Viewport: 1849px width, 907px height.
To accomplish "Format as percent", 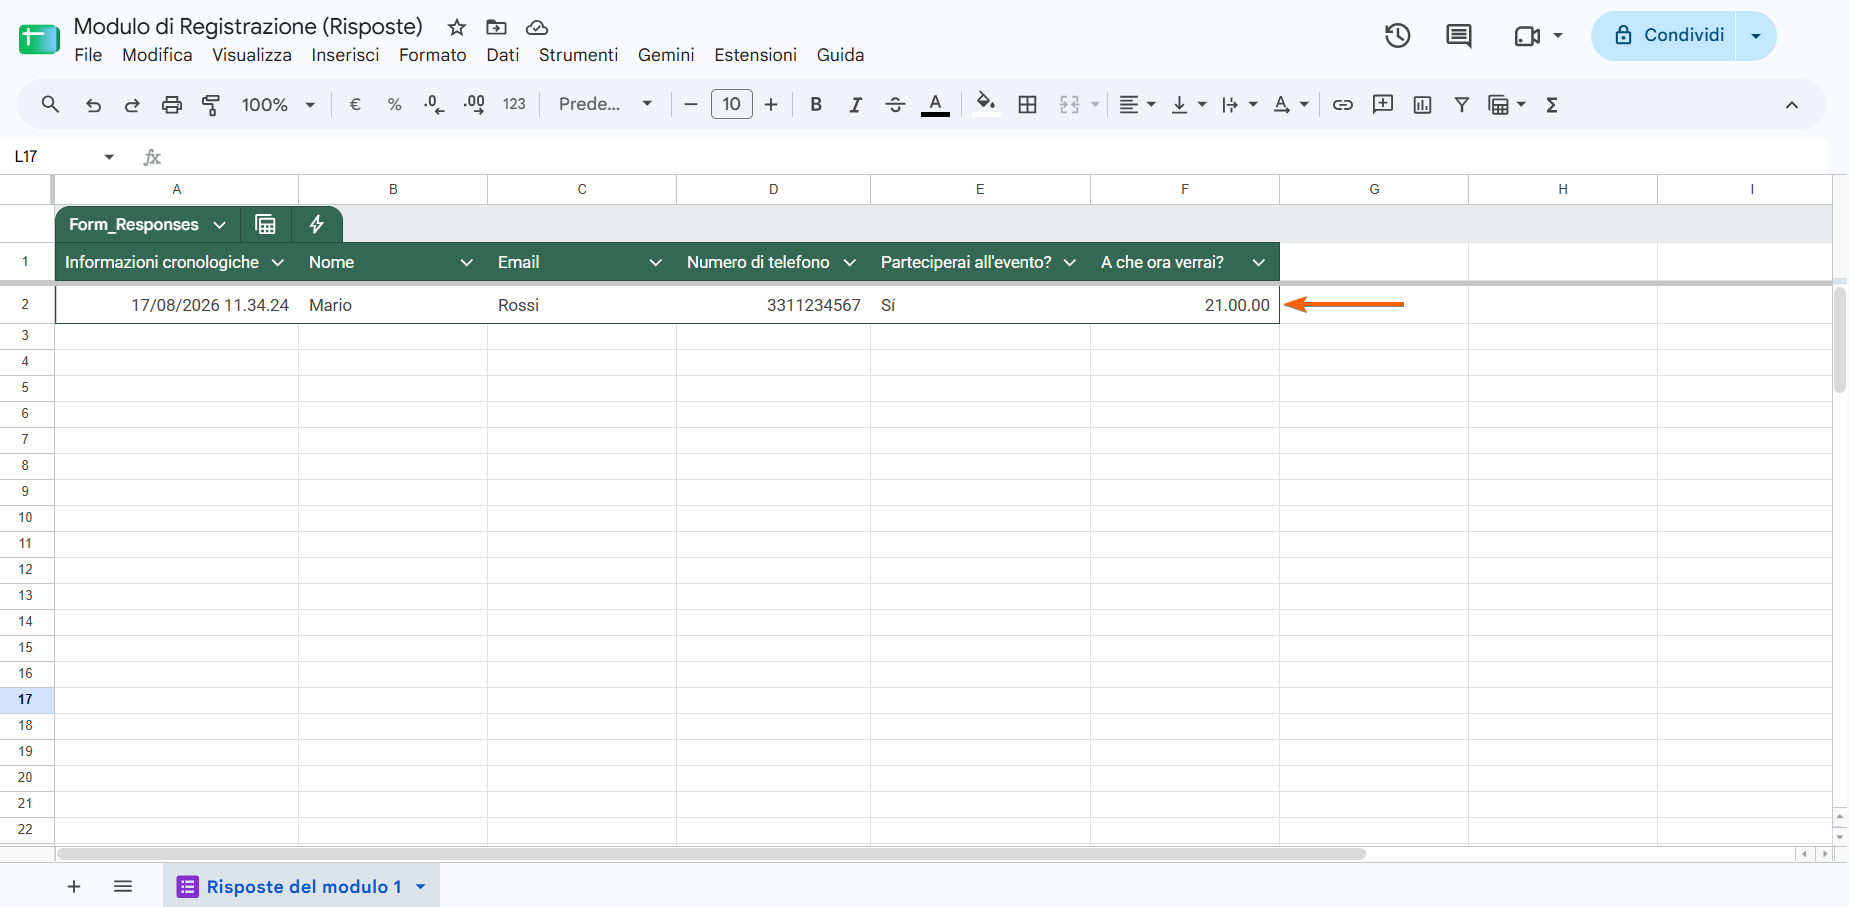I will (394, 104).
